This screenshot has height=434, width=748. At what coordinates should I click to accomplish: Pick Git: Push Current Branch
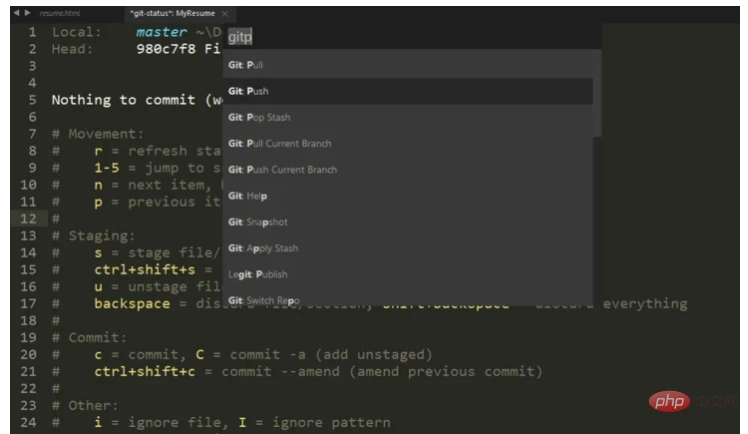408,170
